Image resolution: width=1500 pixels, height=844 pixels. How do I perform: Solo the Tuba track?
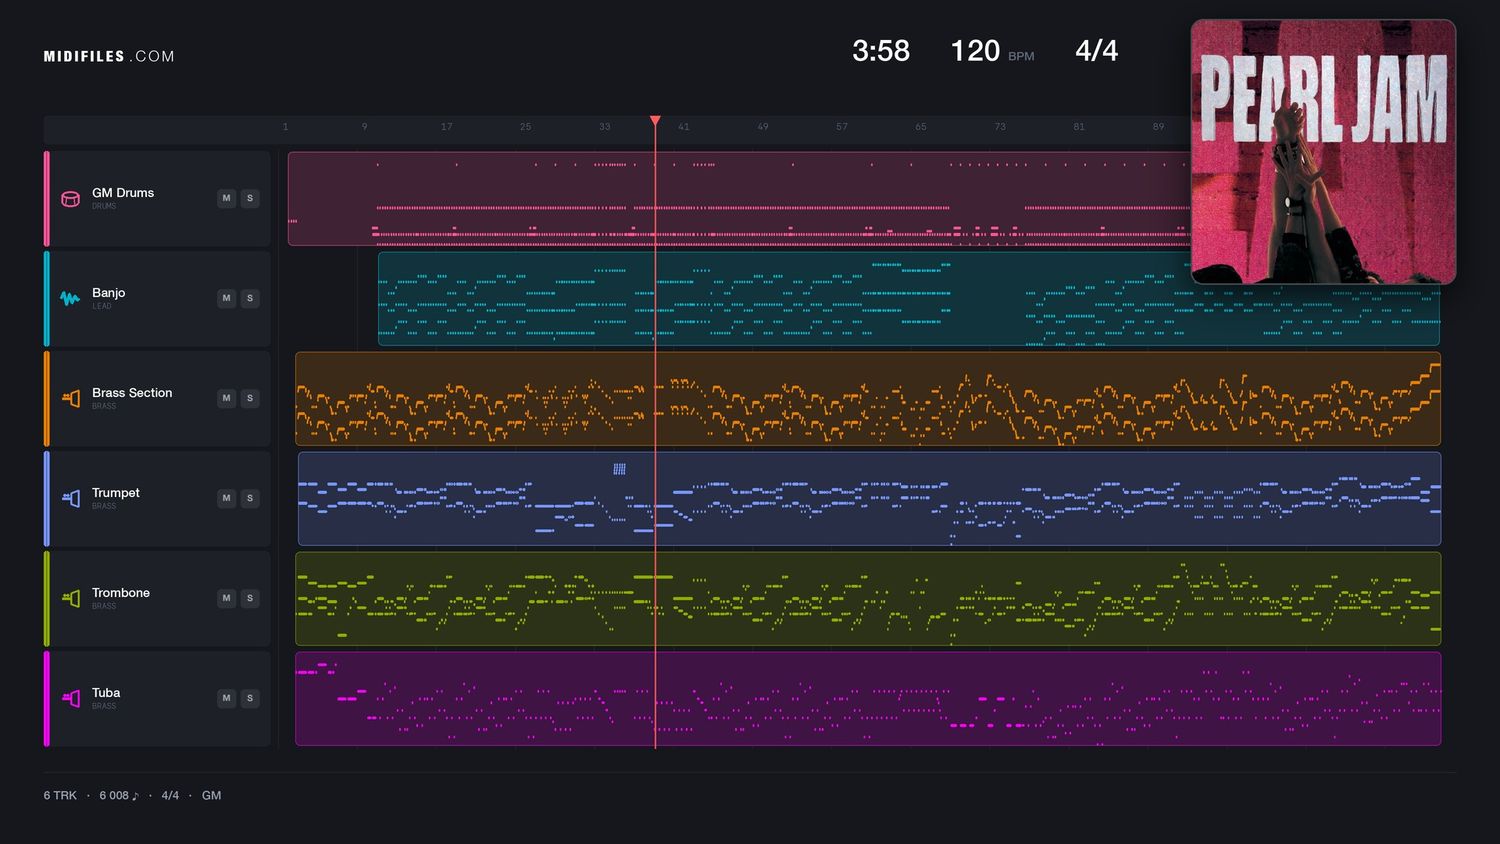(x=250, y=698)
